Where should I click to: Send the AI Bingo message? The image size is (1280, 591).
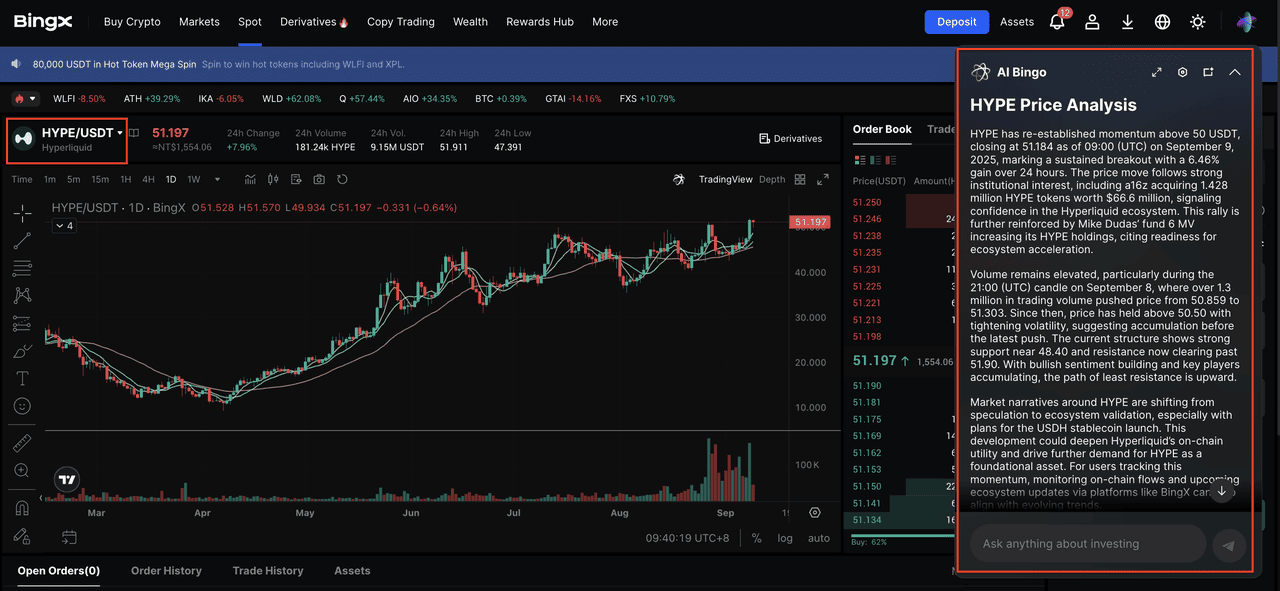click(1228, 545)
